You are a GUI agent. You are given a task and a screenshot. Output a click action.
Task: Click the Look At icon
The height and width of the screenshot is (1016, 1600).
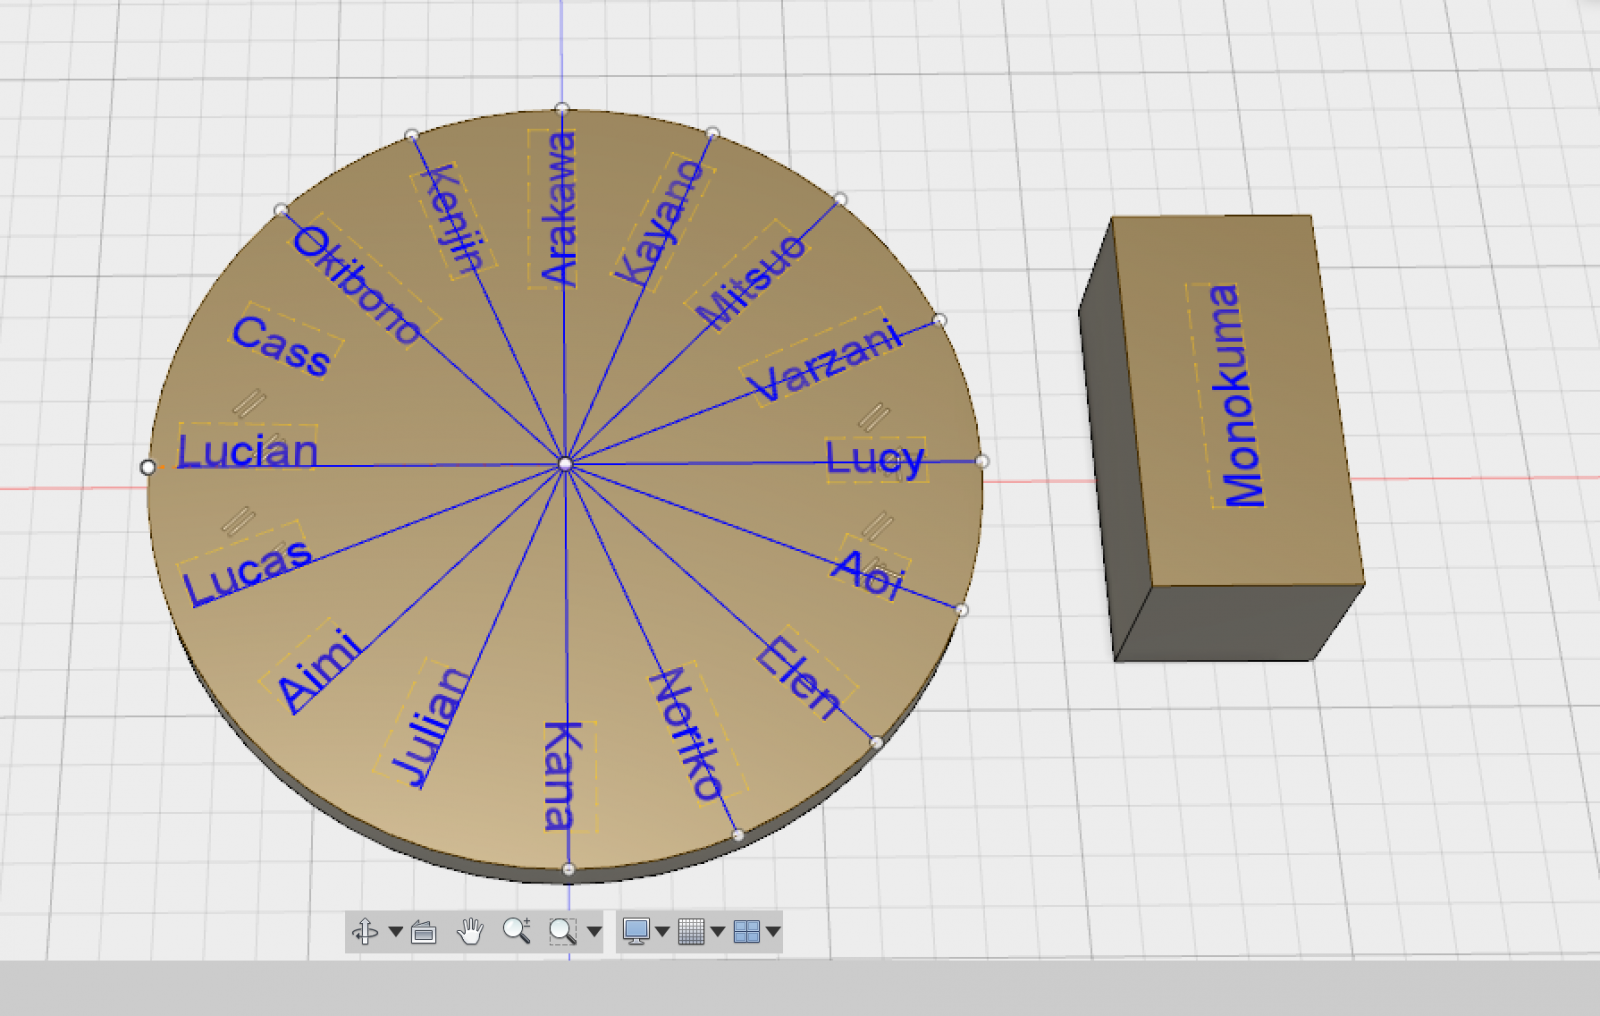[424, 932]
